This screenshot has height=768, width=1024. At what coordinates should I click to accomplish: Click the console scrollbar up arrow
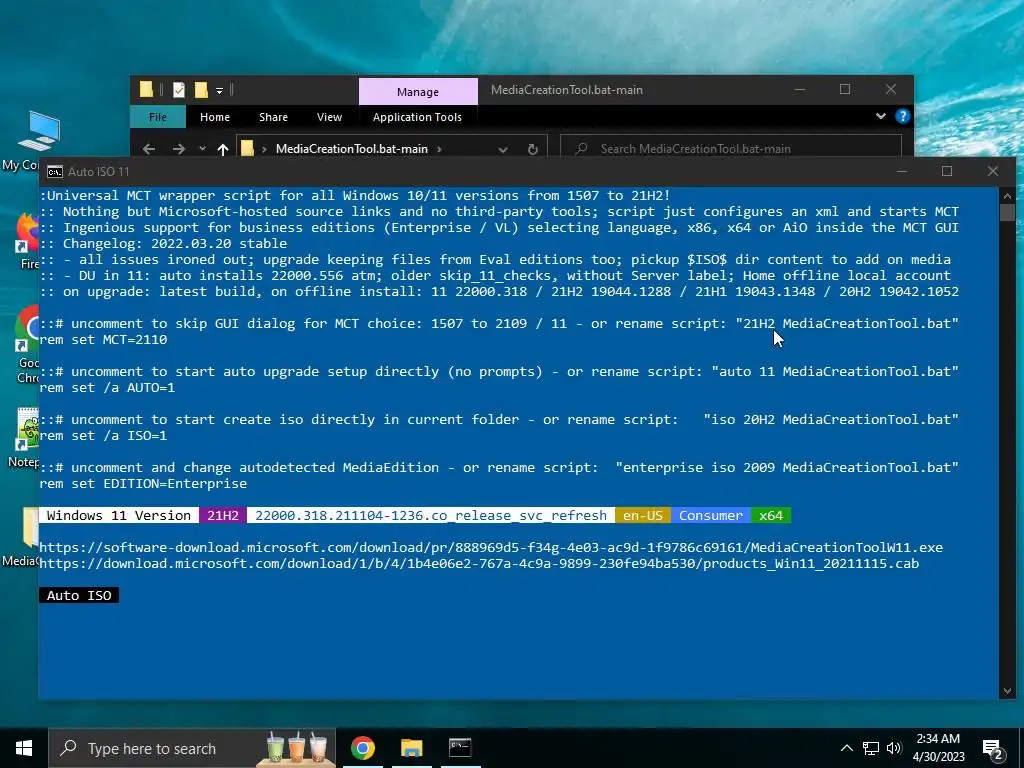point(1006,195)
